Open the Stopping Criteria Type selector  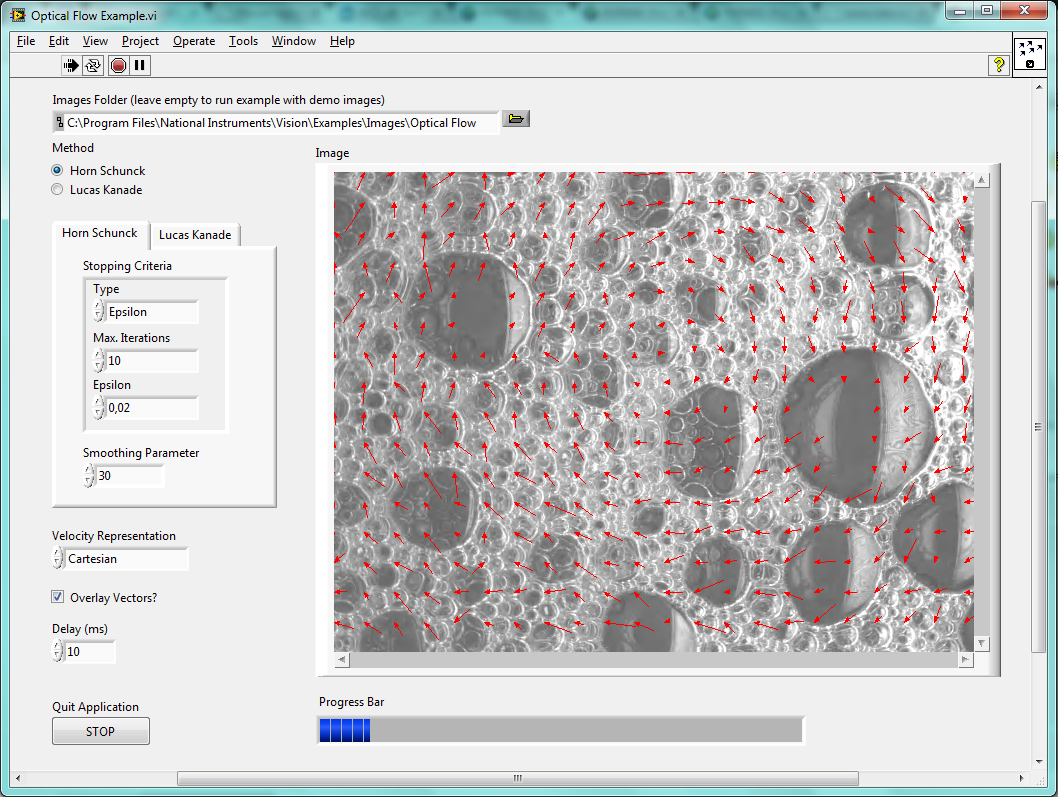pos(152,312)
